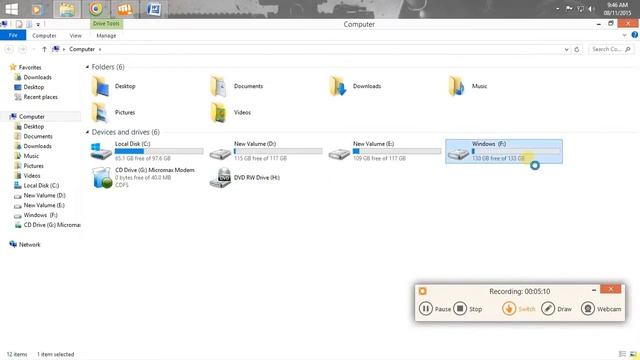Expand the ribbon with the chevron

[x=624, y=36]
